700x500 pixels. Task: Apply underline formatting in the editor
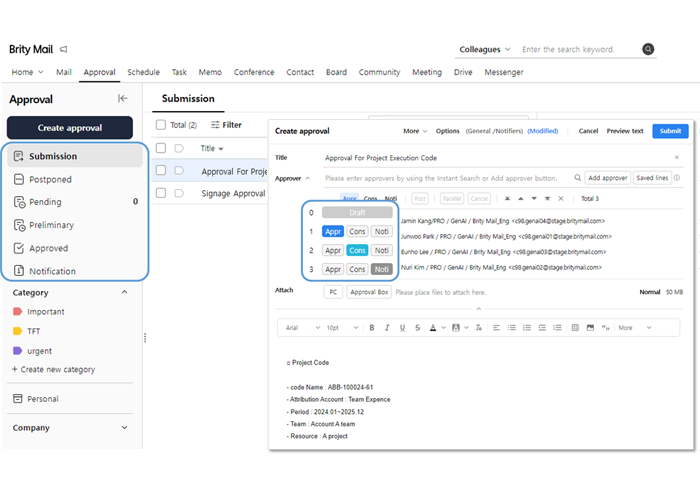point(401,327)
